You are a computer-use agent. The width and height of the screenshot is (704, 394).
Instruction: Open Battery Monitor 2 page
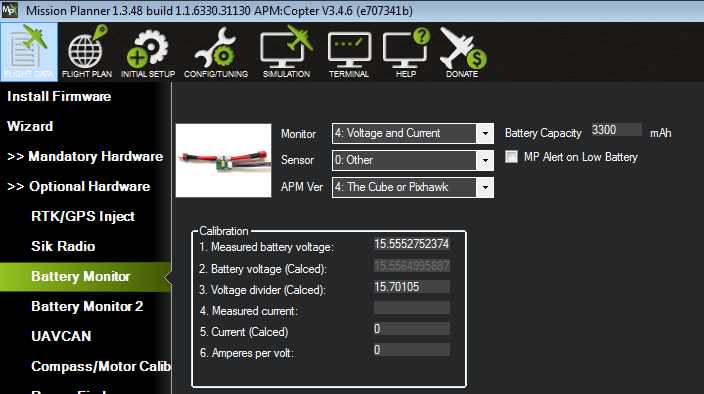click(87, 306)
